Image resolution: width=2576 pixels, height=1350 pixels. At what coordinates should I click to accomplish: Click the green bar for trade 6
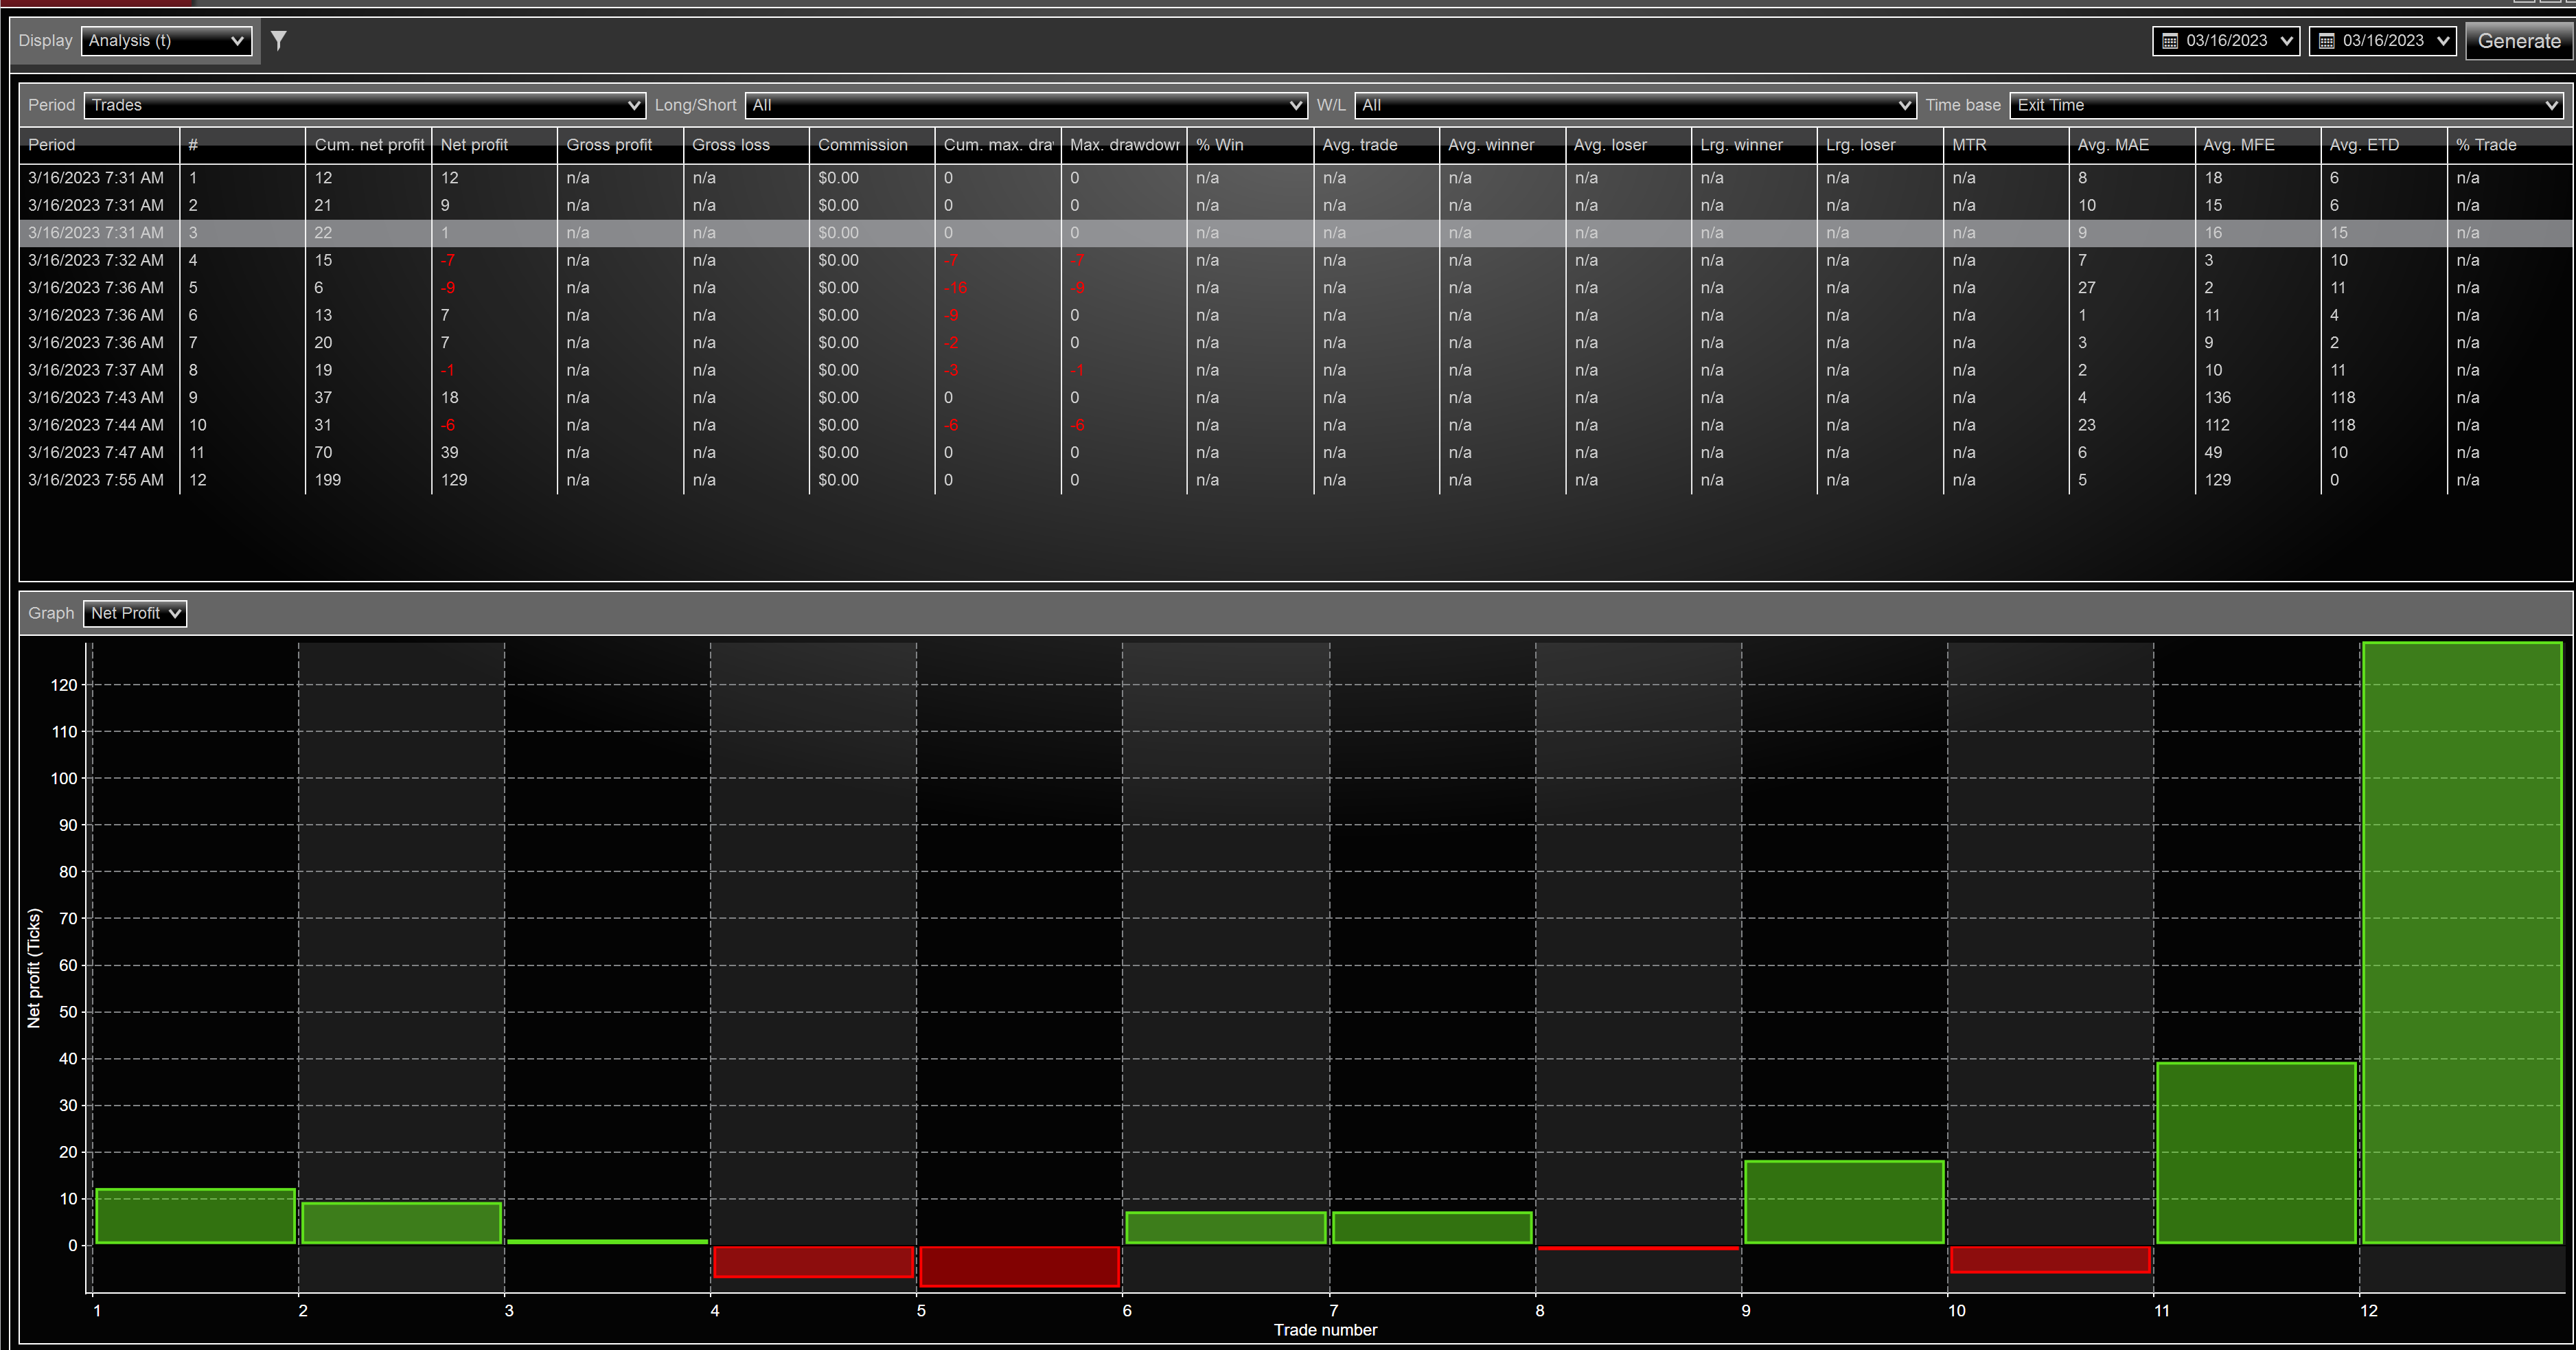1226,1228
